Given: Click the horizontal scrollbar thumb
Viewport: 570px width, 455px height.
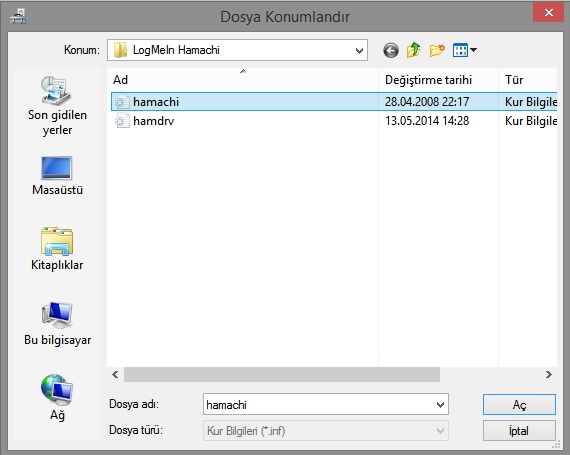Looking at the screenshot, I should tap(282, 374).
